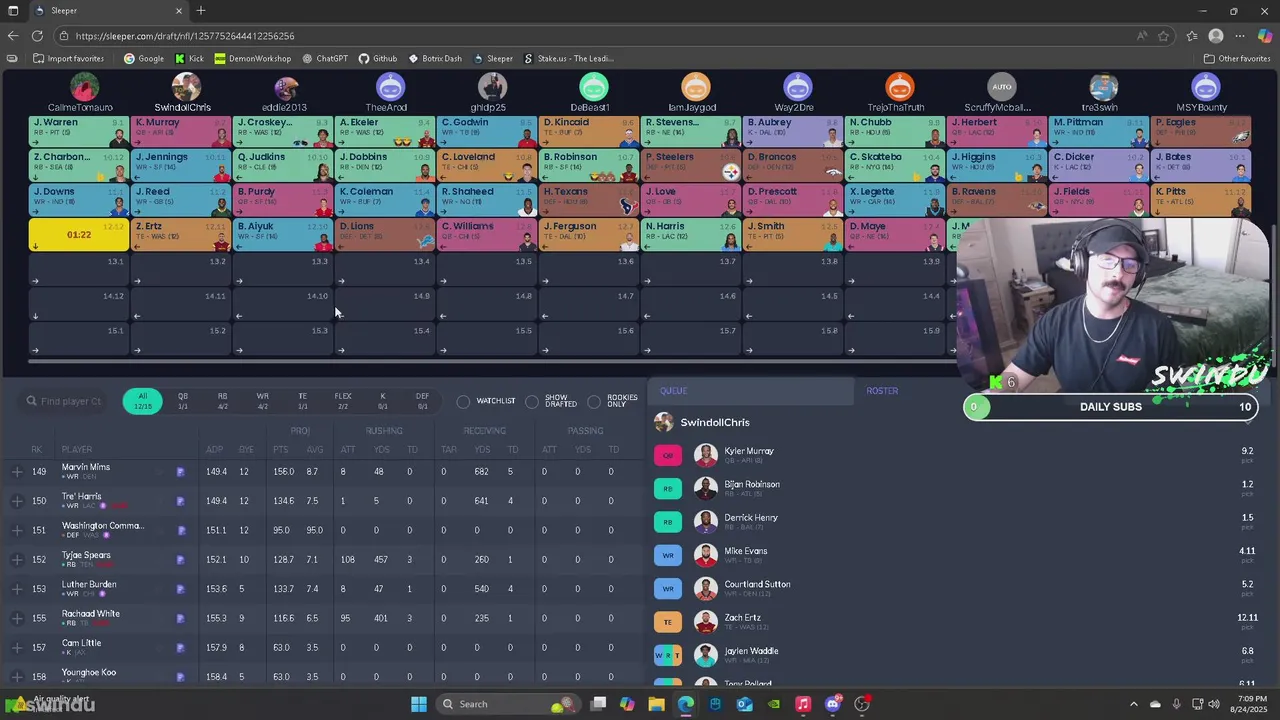Add Tre' Harris with the plus icon
1280x720 pixels.
click(17, 501)
